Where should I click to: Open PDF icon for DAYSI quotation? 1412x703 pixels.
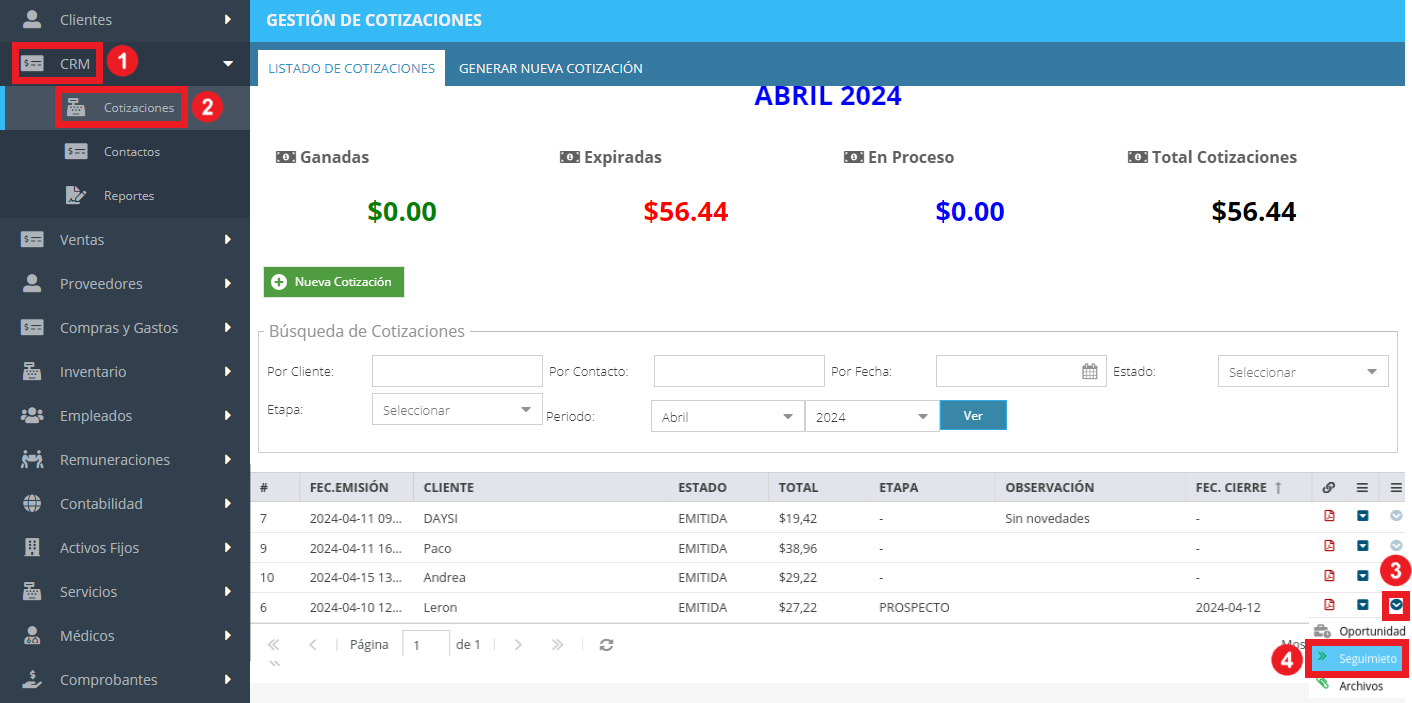click(x=1329, y=517)
